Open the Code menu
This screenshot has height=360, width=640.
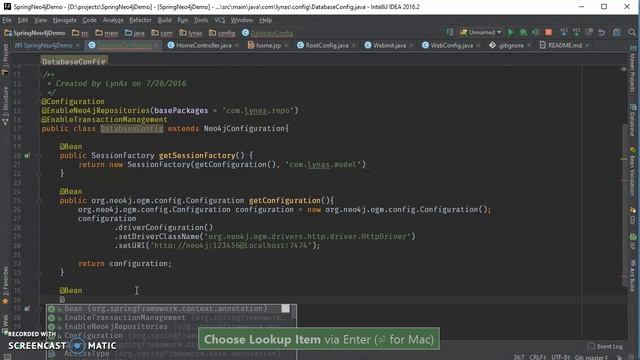pos(89,20)
